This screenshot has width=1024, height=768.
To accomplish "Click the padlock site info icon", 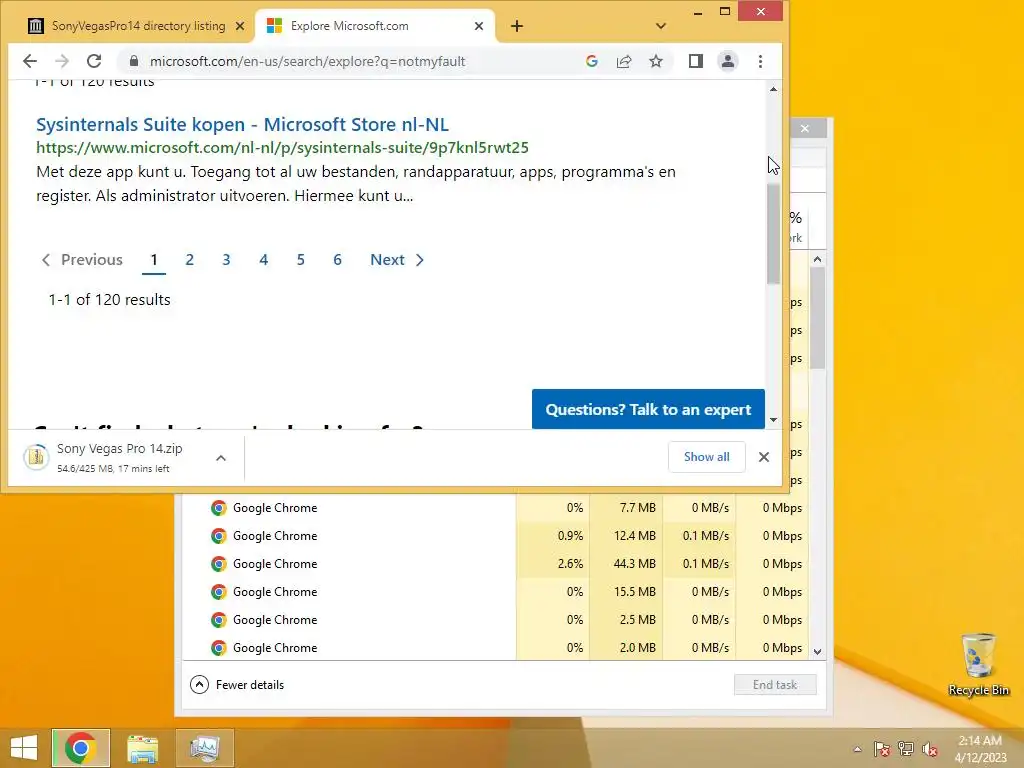I will click(134, 61).
